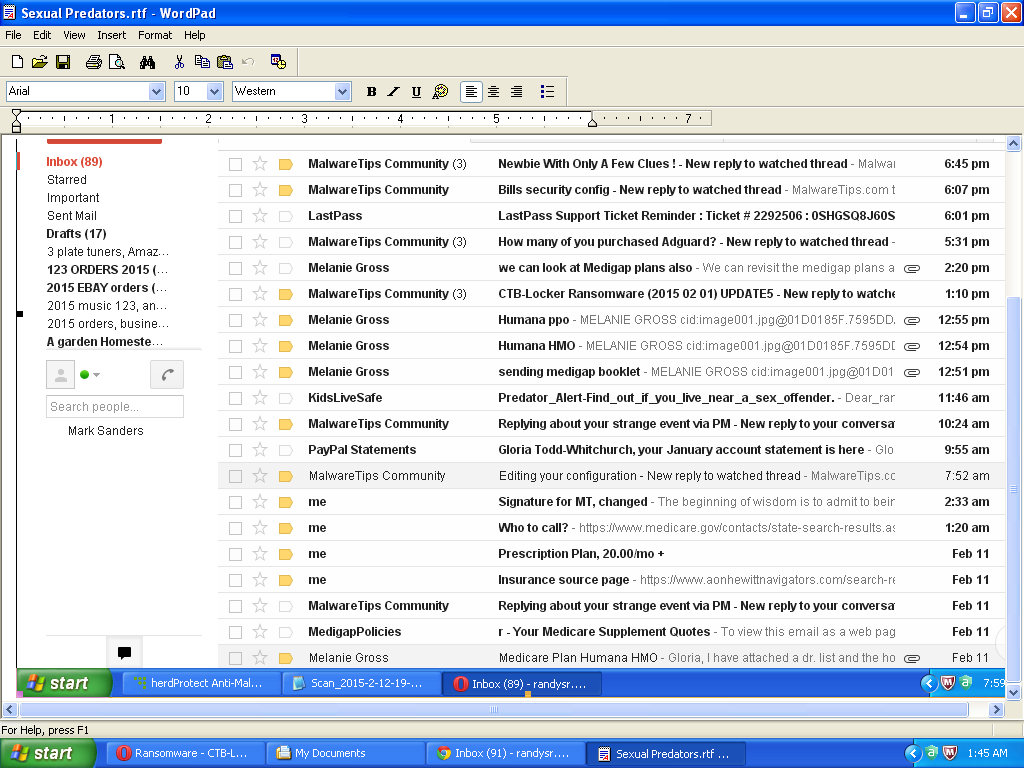Click the Find binoculars icon
The height and width of the screenshot is (768, 1024).
pyautogui.click(x=148, y=62)
